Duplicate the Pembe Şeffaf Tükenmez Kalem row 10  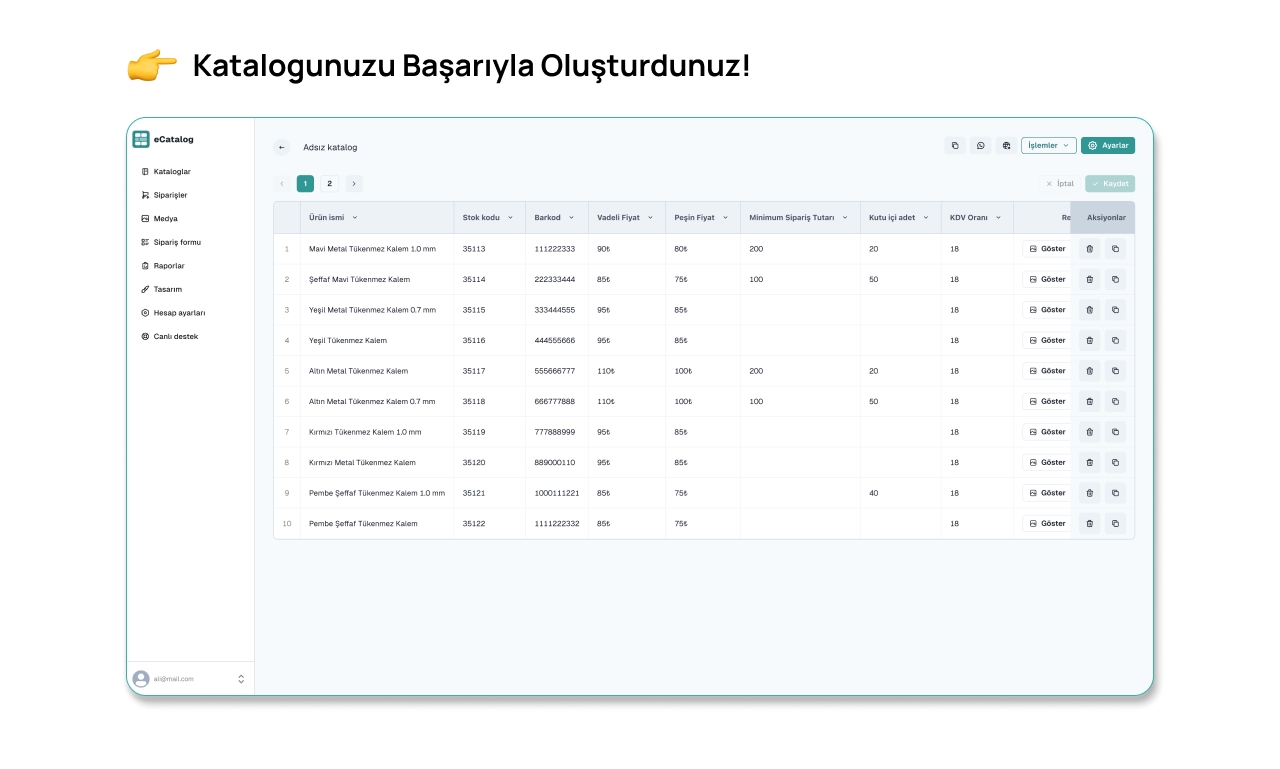[1115, 524]
